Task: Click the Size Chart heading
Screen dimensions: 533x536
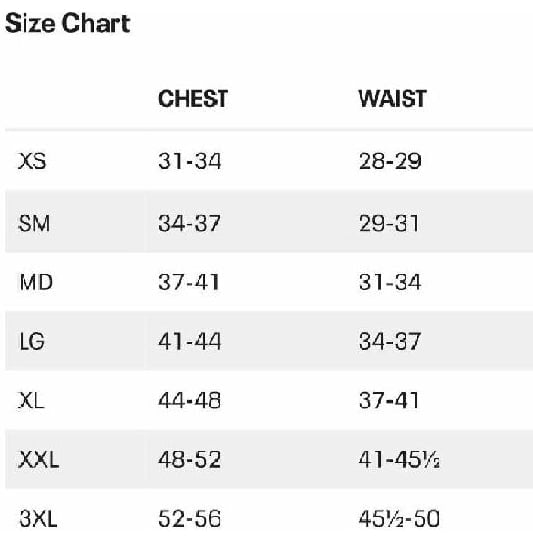Action: click(68, 23)
